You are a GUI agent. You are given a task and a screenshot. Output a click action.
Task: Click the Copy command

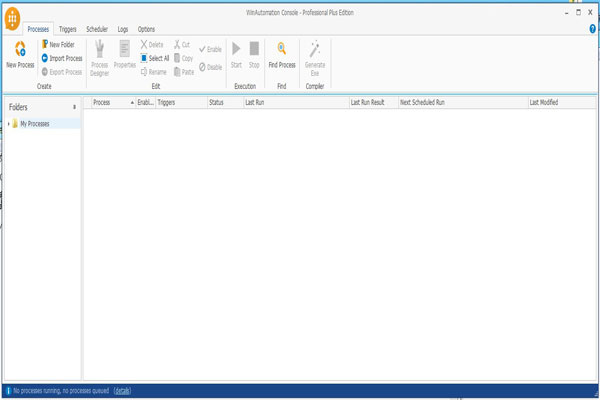point(183,58)
